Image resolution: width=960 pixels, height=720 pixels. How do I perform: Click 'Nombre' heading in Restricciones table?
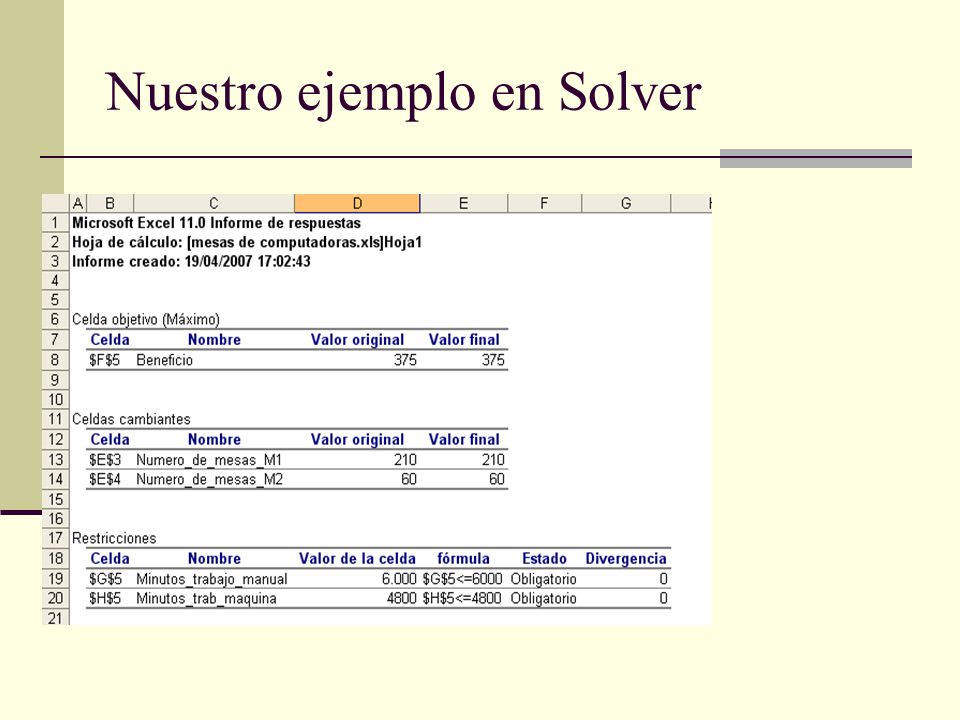pyautogui.click(x=214, y=559)
